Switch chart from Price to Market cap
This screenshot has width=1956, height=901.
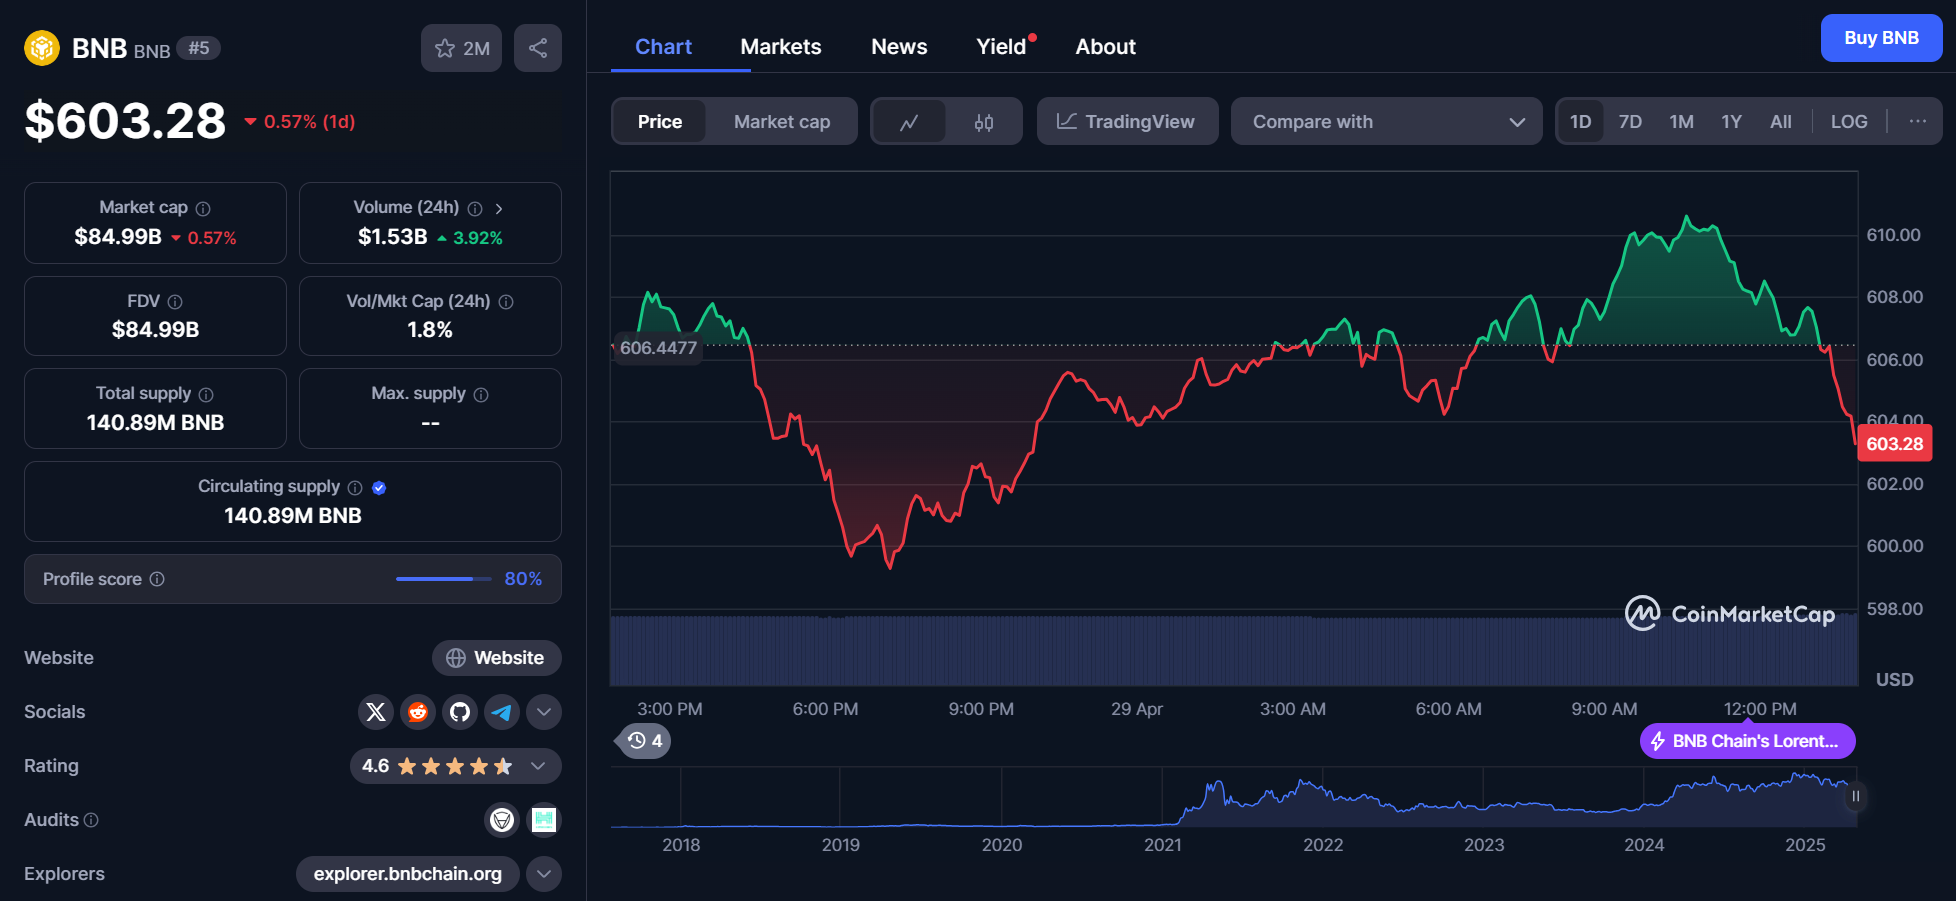click(x=782, y=121)
